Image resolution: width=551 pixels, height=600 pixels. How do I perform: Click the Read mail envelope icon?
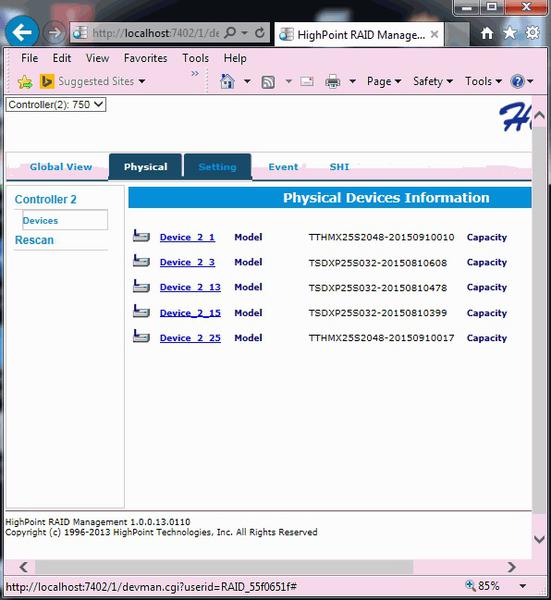[x=307, y=82]
